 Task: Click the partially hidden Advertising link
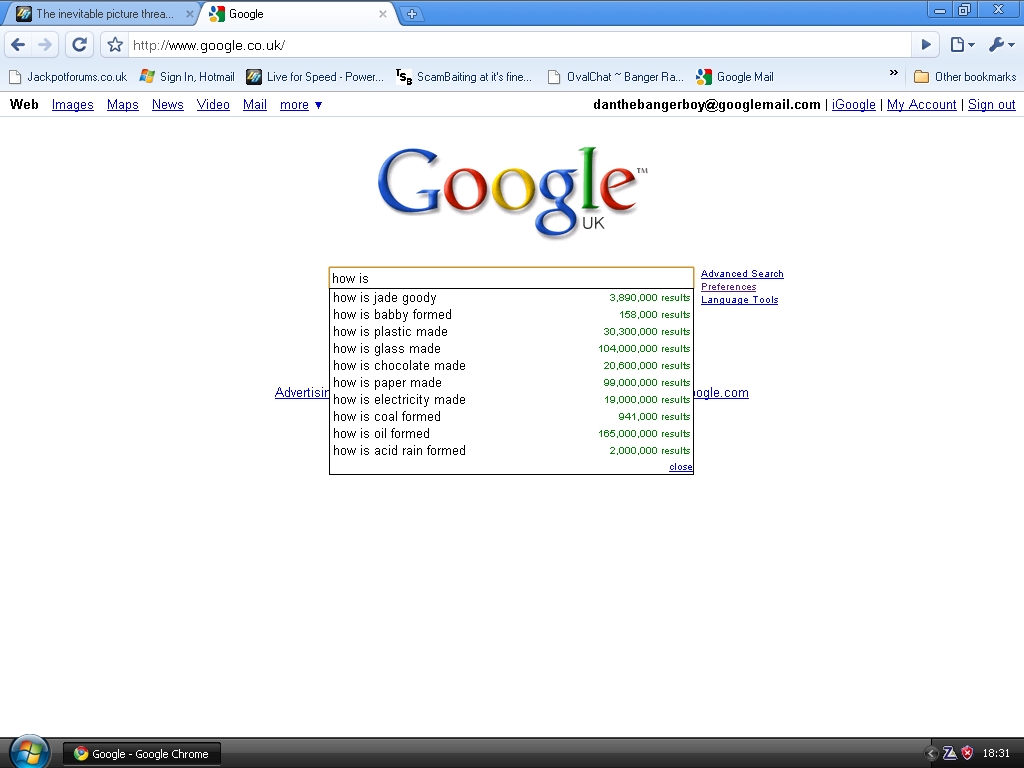(302, 392)
